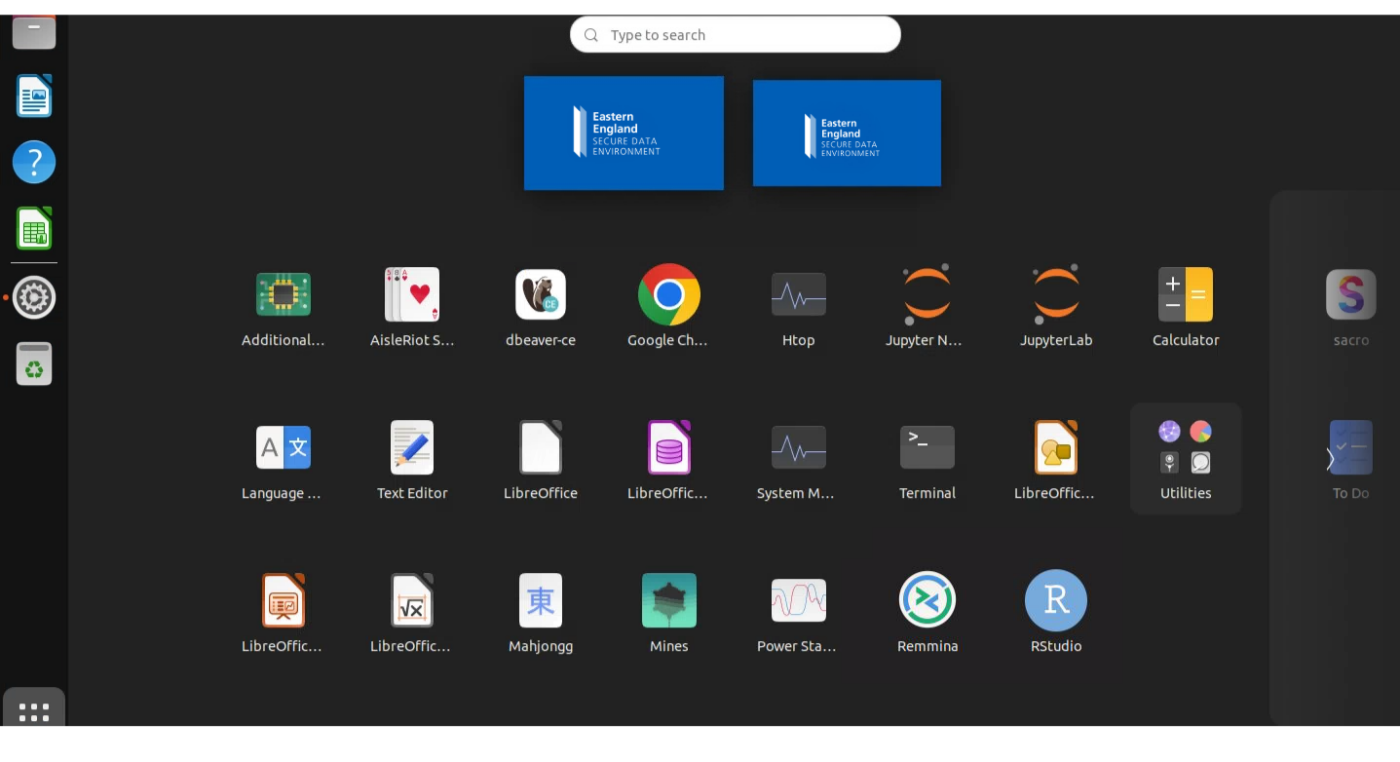Open the RStudio application
1400x762 pixels.
point(1056,601)
